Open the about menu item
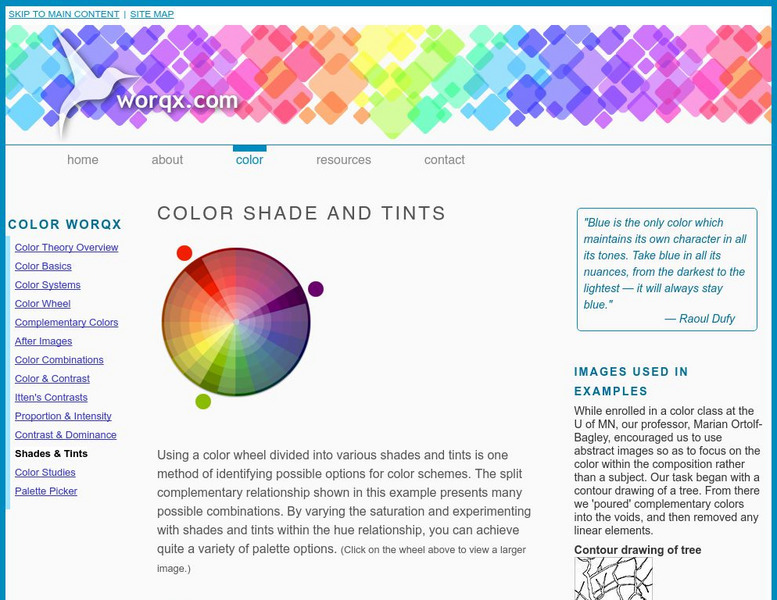Viewport: 777px width, 600px height. pyautogui.click(x=167, y=160)
